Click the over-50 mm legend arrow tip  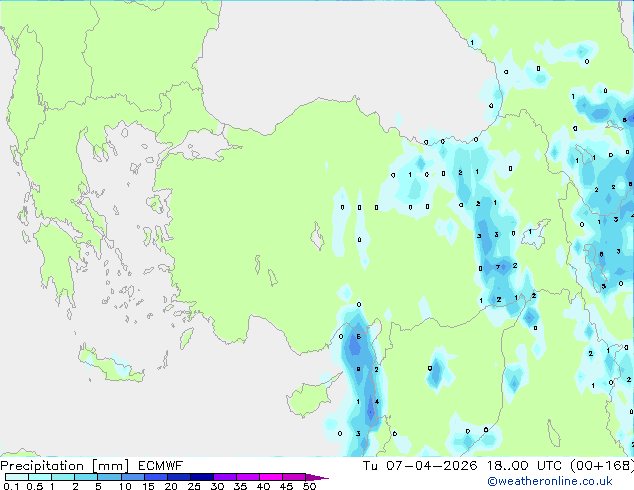(x=317, y=477)
